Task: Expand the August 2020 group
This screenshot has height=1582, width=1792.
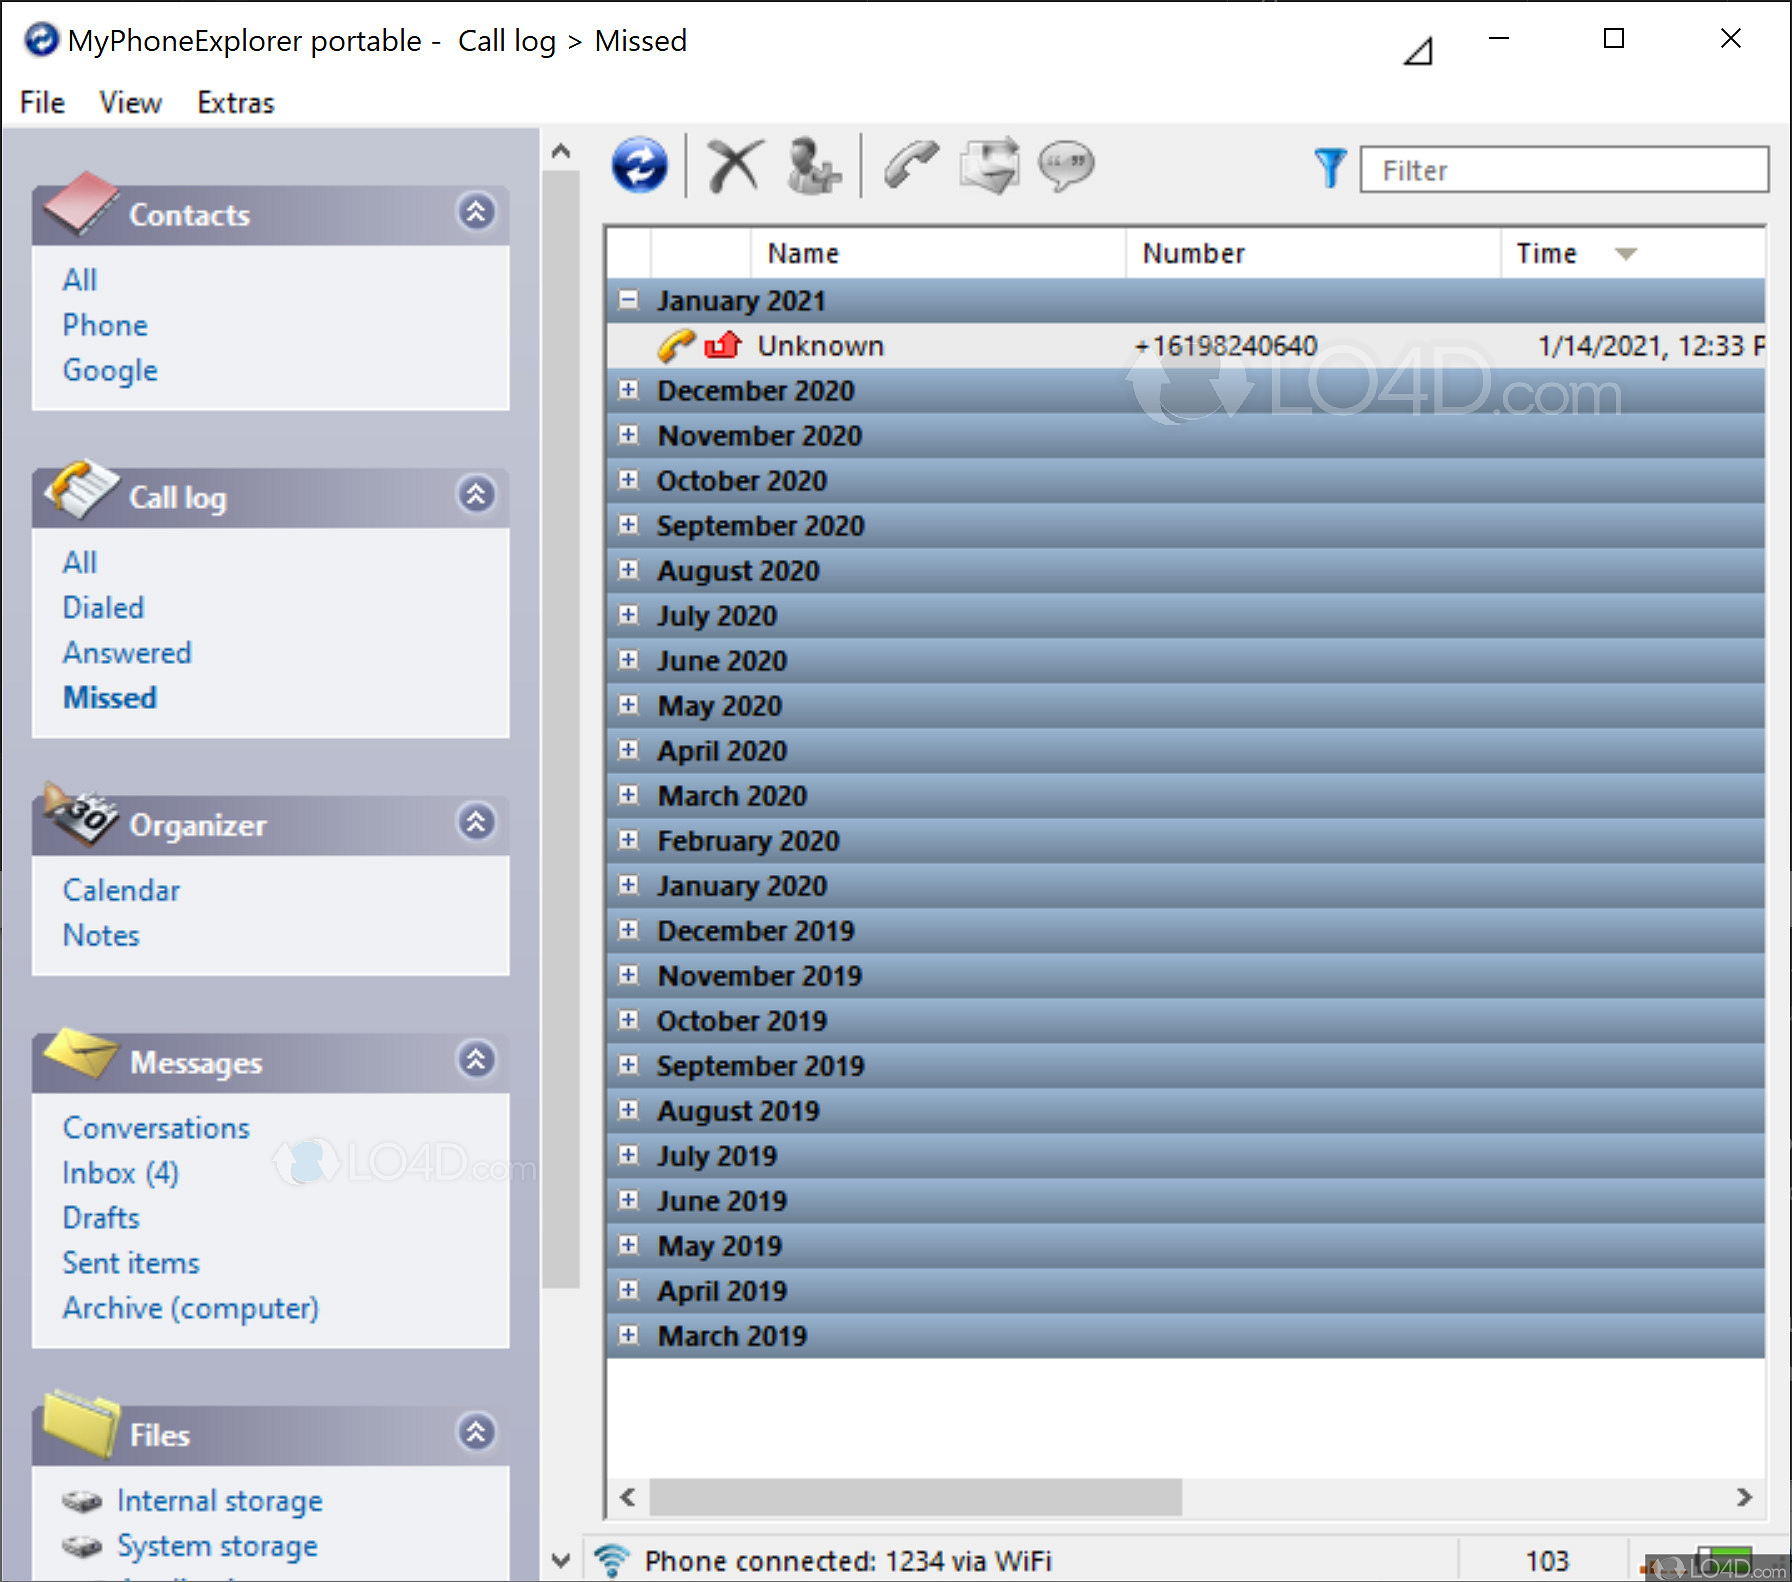Action: [628, 569]
